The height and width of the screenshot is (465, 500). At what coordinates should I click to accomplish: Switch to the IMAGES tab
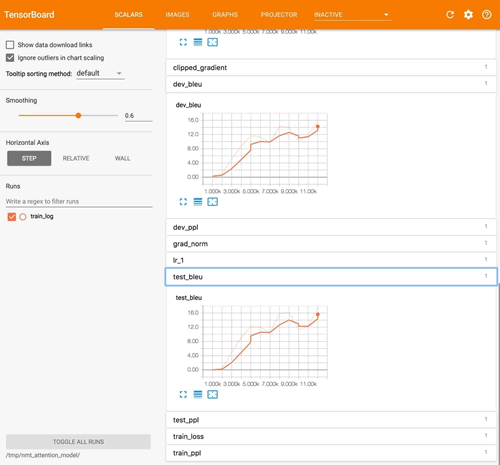(x=177, y=15)
